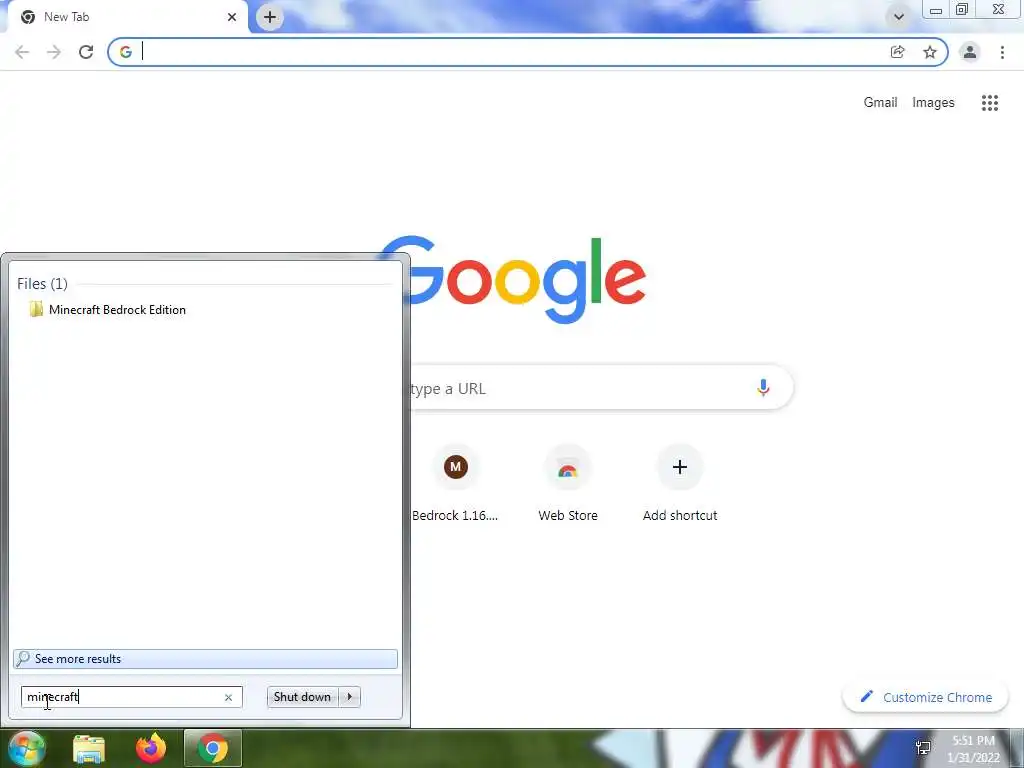Click the Shut down button
The width and height of the screenshot is (1024, 768).
[302, 697]
